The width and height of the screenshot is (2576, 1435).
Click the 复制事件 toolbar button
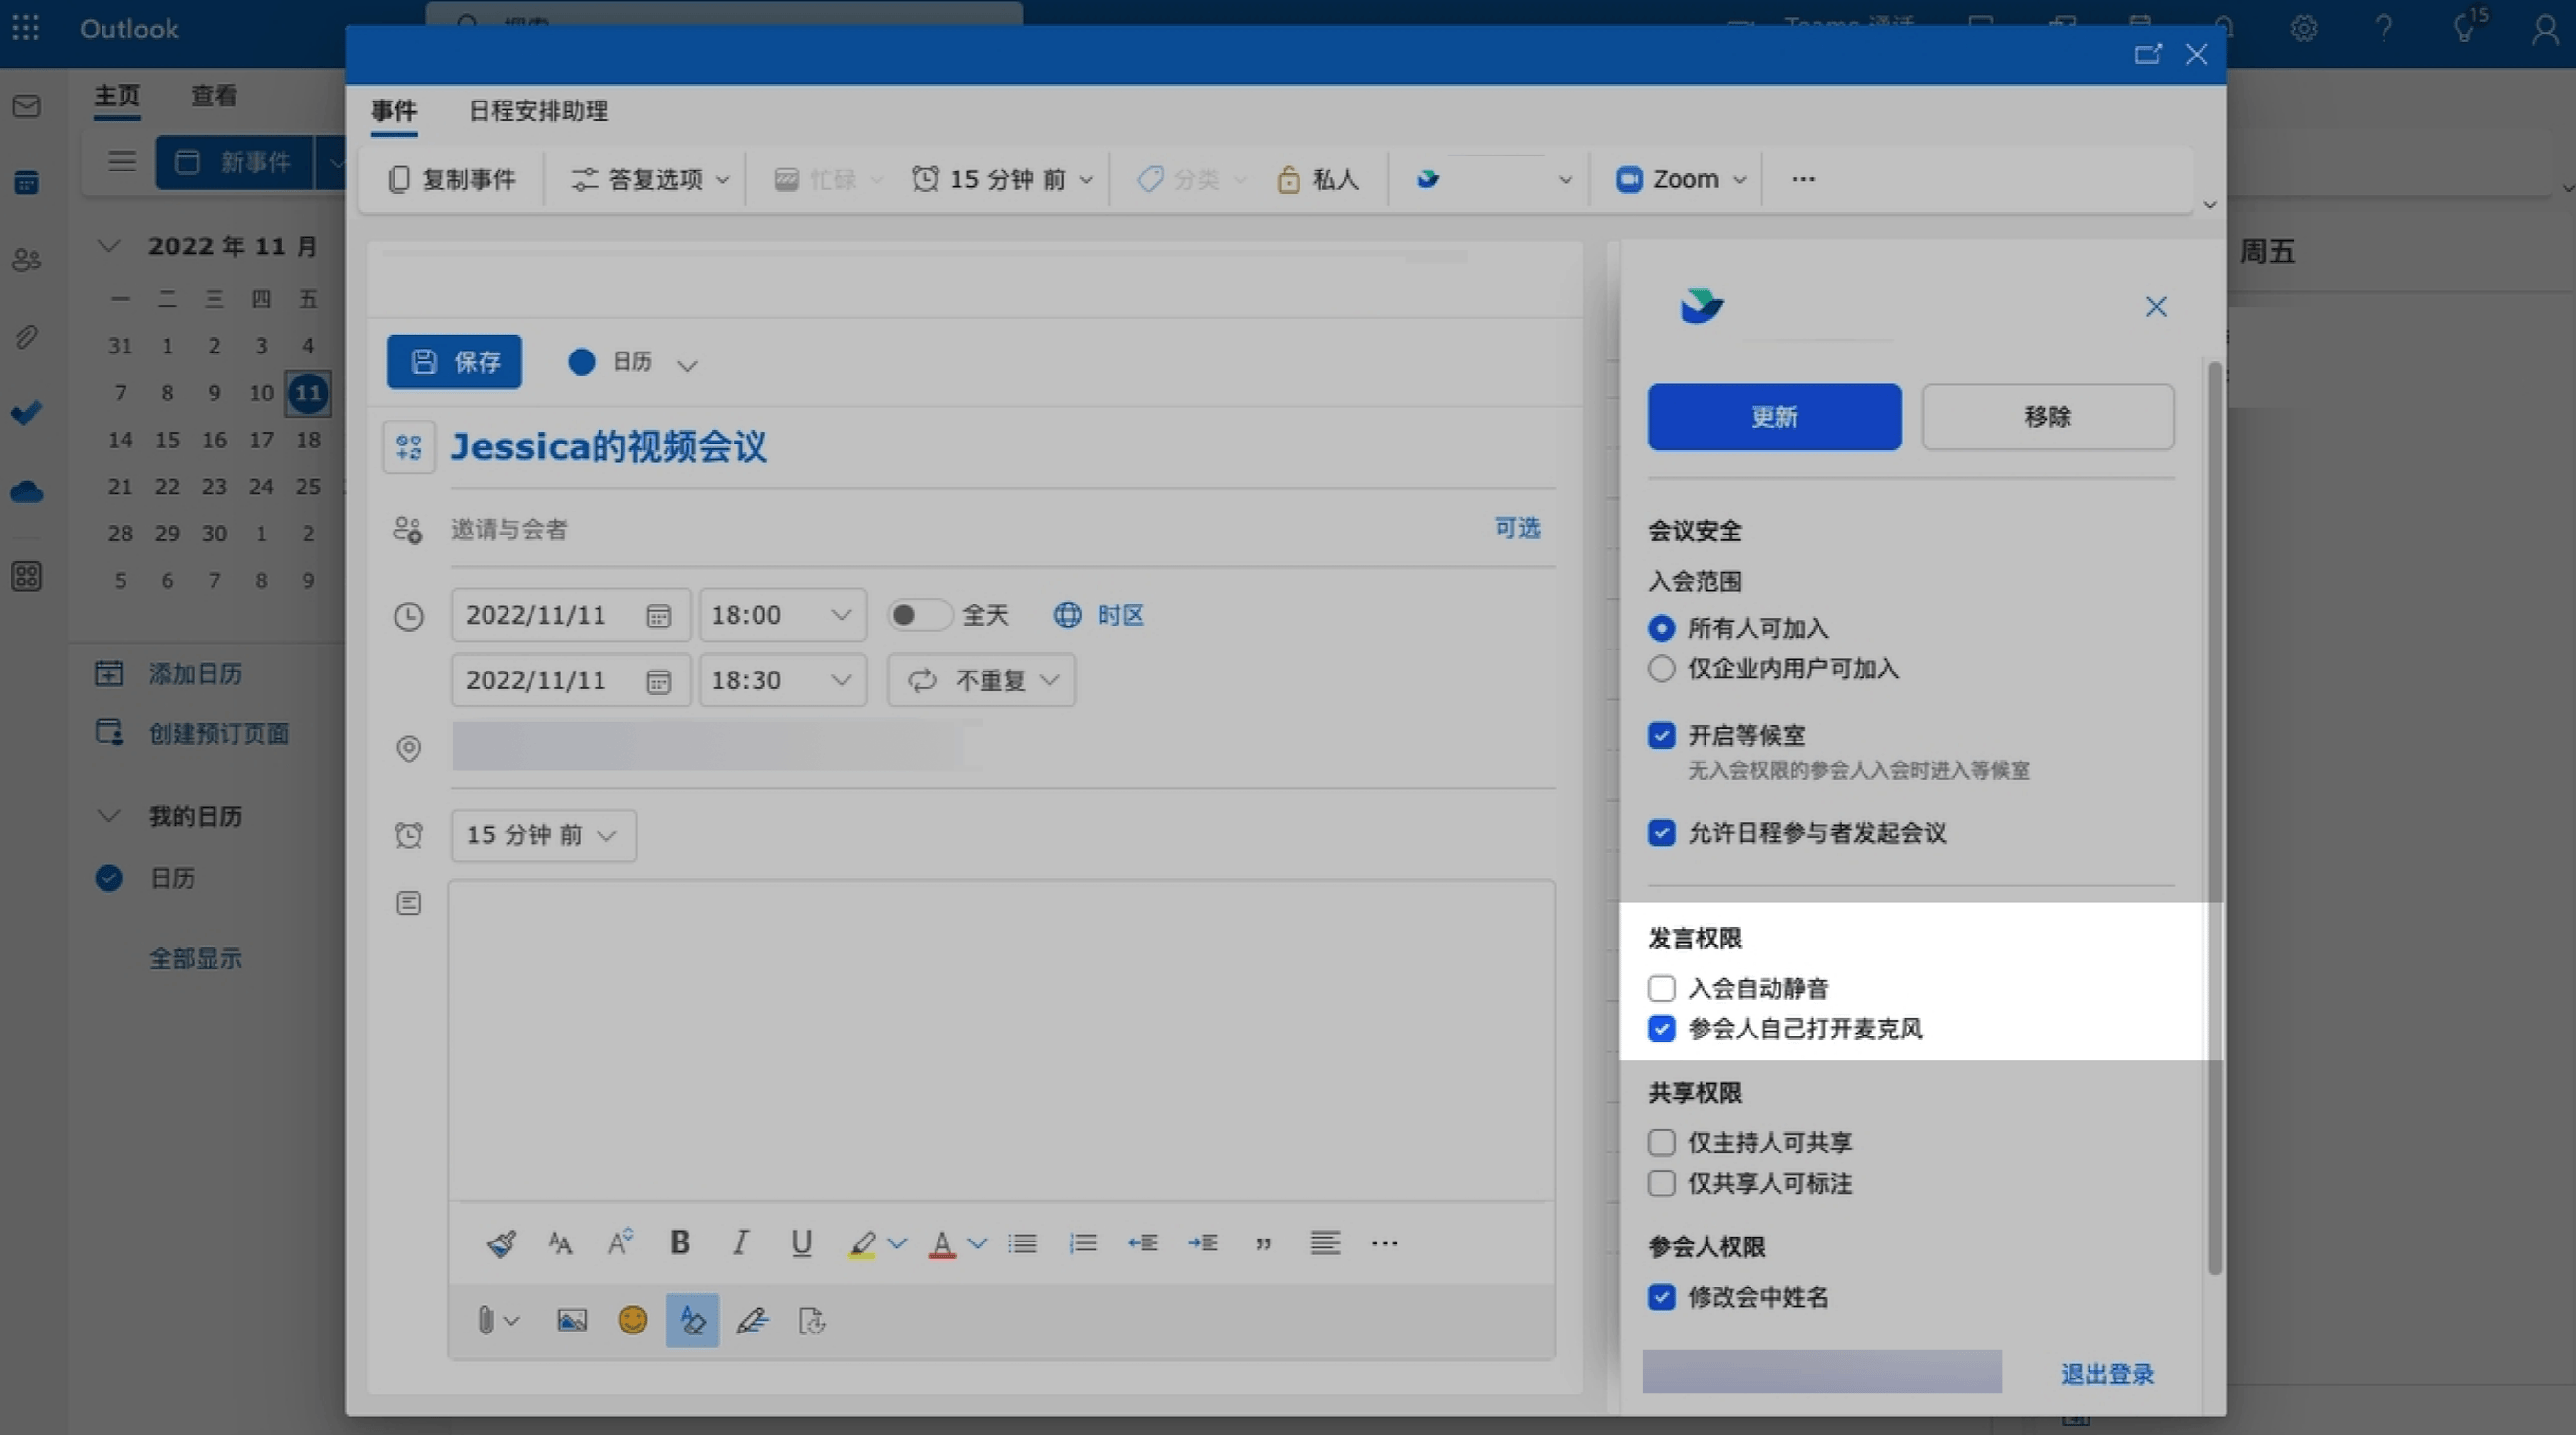(x=452, y=179)
